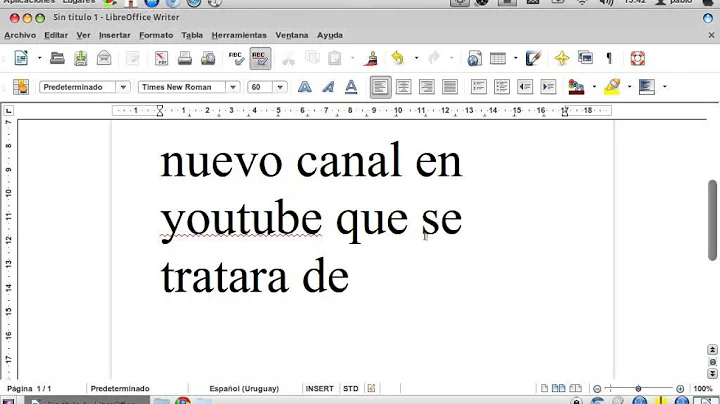
Task: Open a file with the Open icon
Action: (x=57, y=58)
